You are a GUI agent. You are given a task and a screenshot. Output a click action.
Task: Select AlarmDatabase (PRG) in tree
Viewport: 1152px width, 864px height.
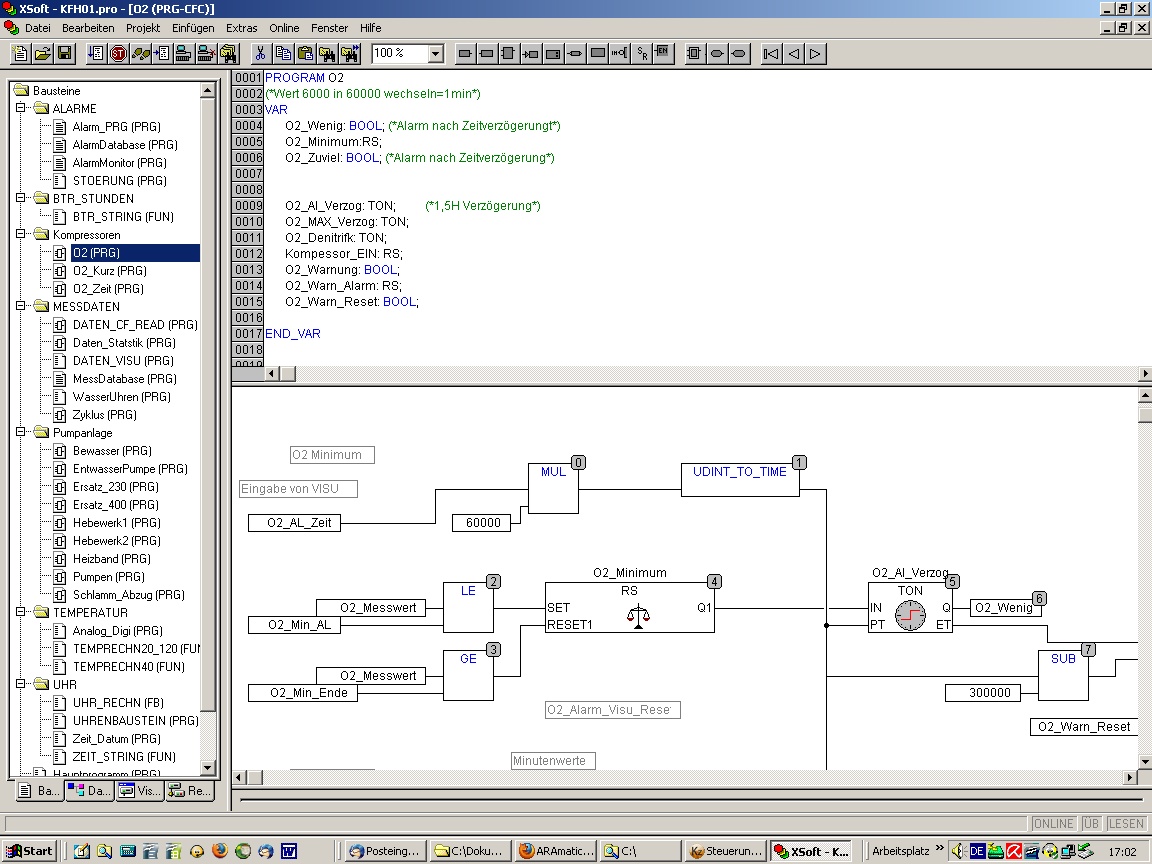(125, 145)
